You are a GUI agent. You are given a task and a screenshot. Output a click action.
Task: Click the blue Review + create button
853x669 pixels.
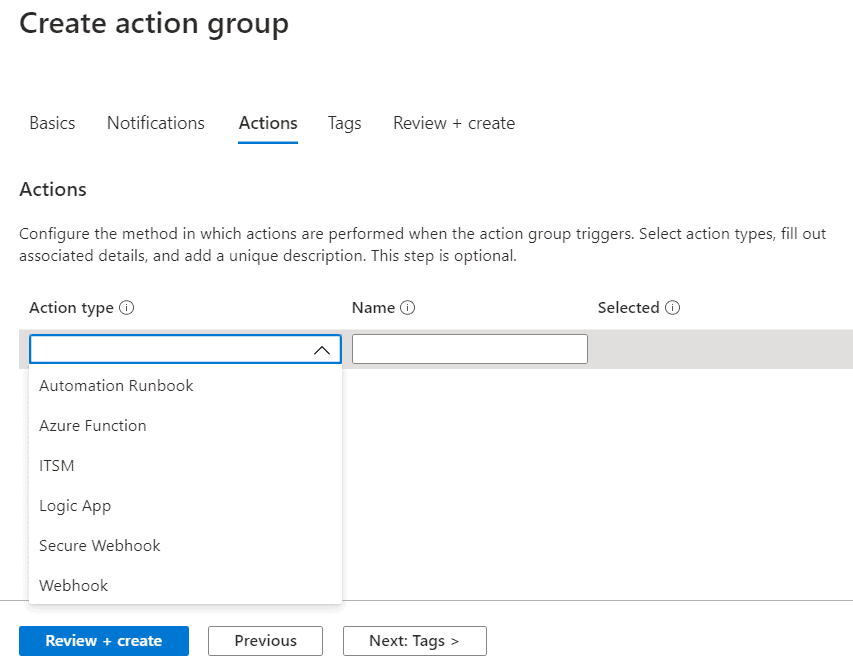104,641
